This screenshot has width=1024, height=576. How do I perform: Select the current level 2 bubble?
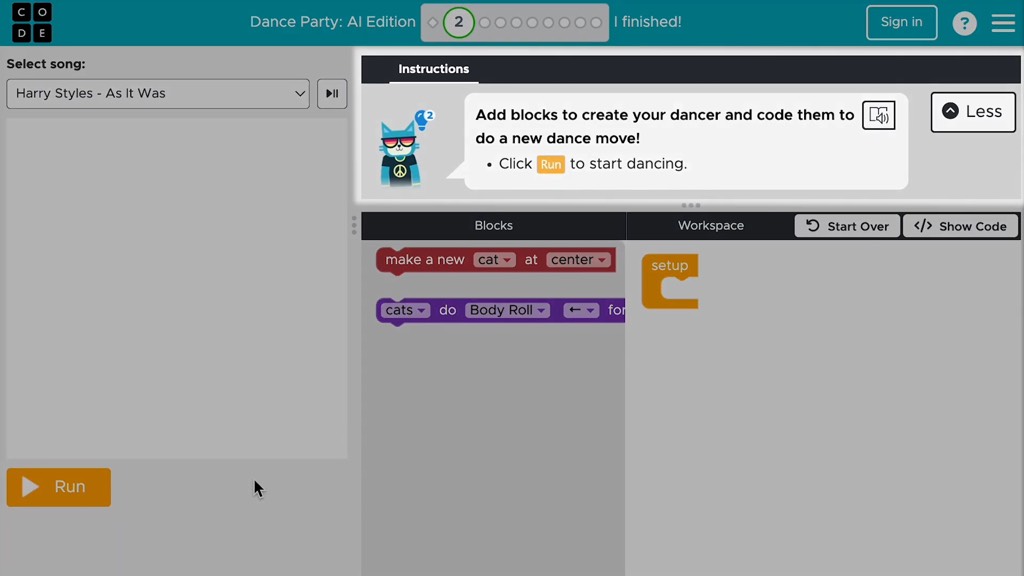[x=459, y=22]
